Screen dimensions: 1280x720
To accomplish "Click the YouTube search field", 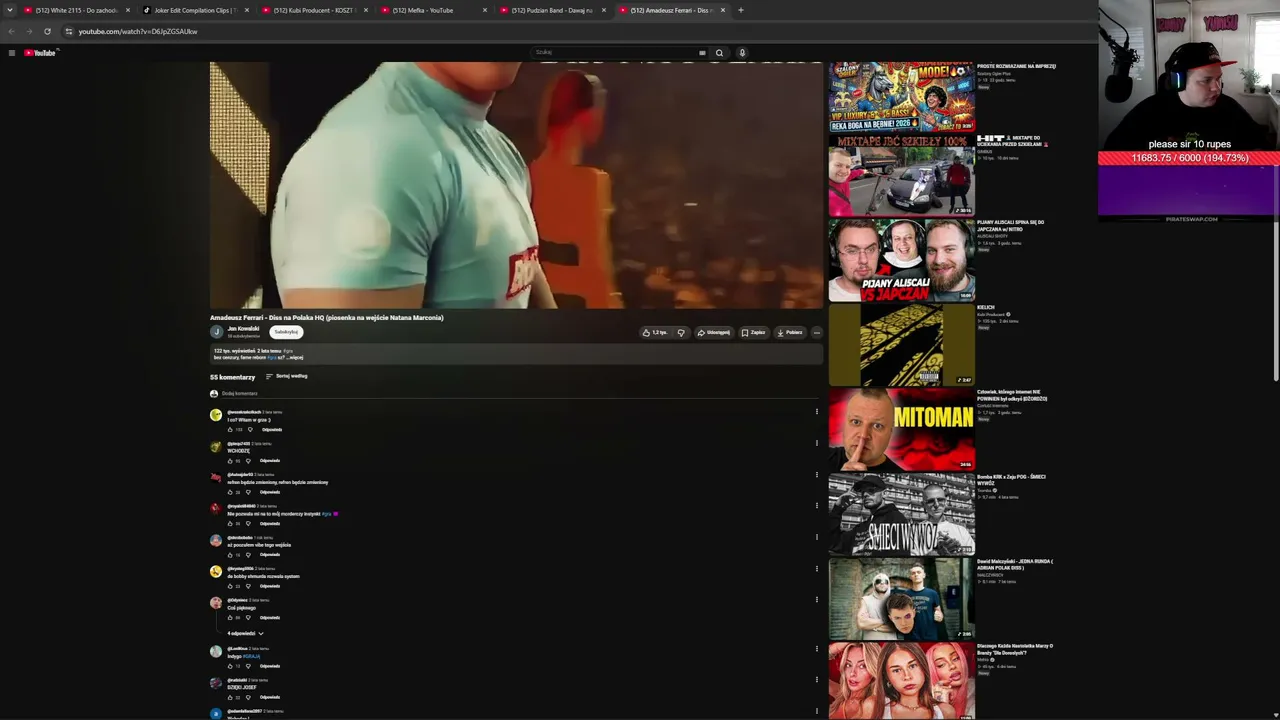I will tap(615, 53).
